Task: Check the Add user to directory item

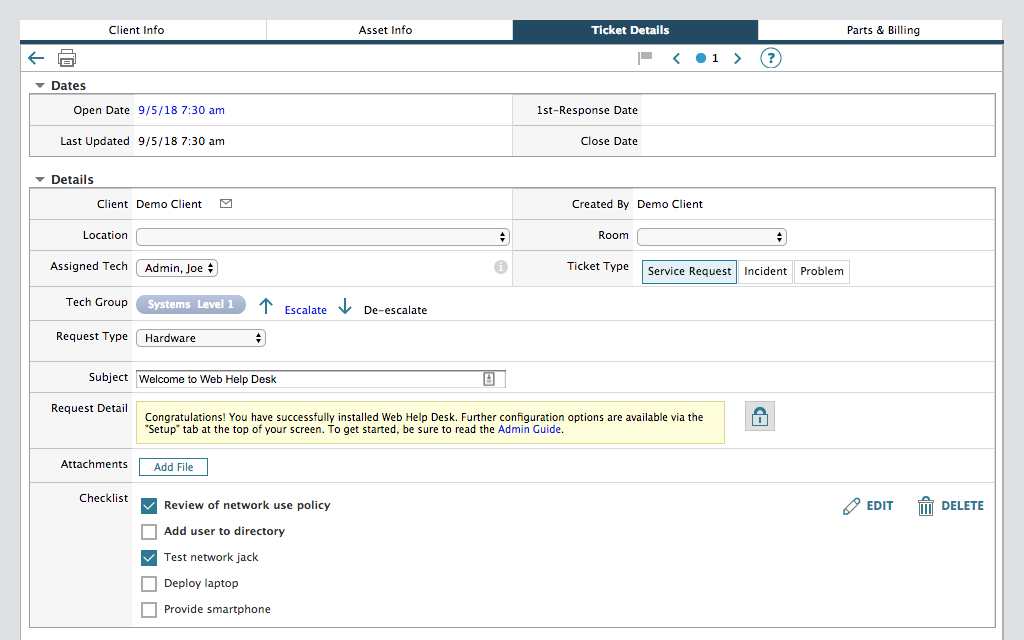Action: pyautogui.click(x=149, y=531)
